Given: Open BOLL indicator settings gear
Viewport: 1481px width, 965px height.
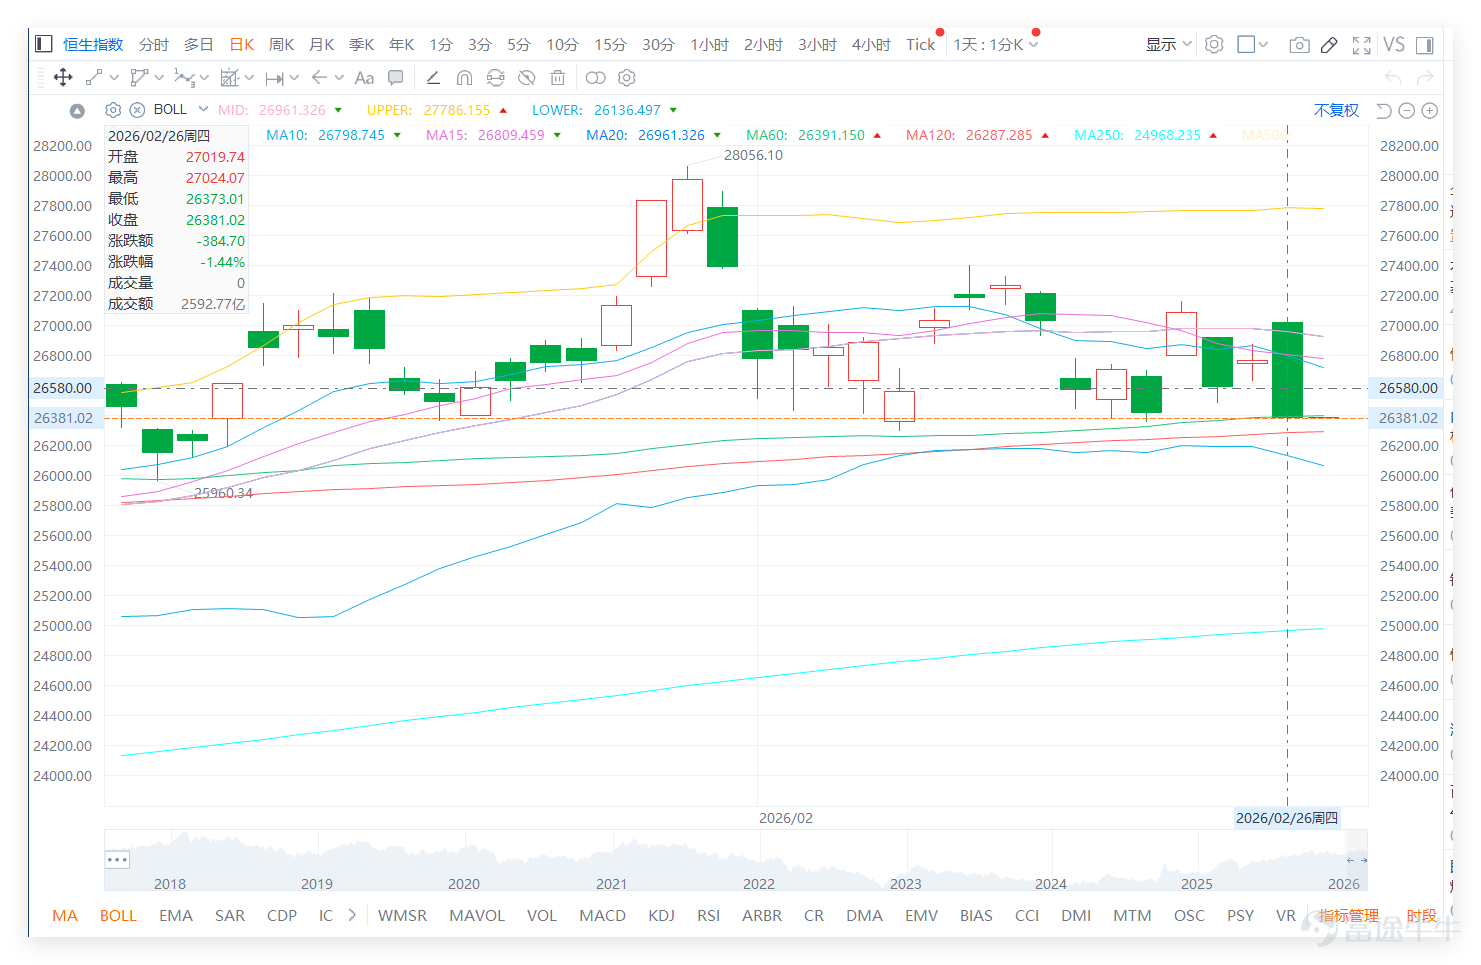Looking at the screenshot, I should pos(113,110).
